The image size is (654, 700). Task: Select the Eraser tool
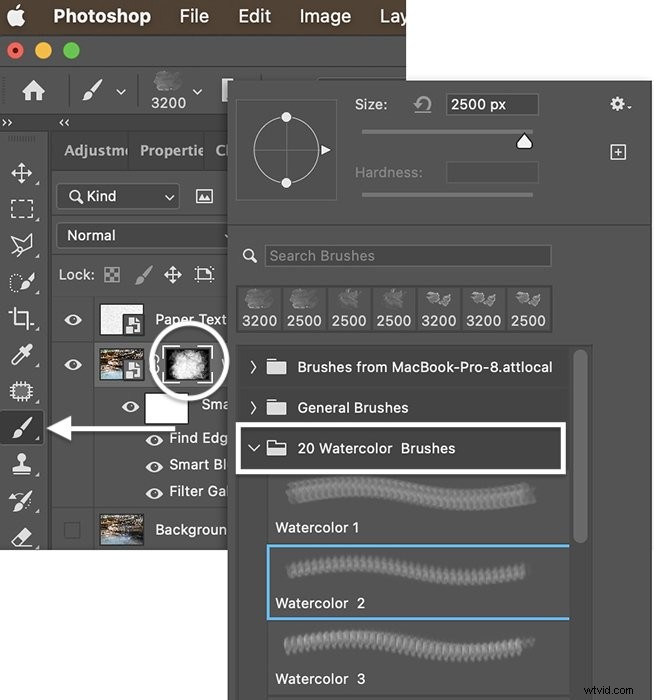(21, 537)
